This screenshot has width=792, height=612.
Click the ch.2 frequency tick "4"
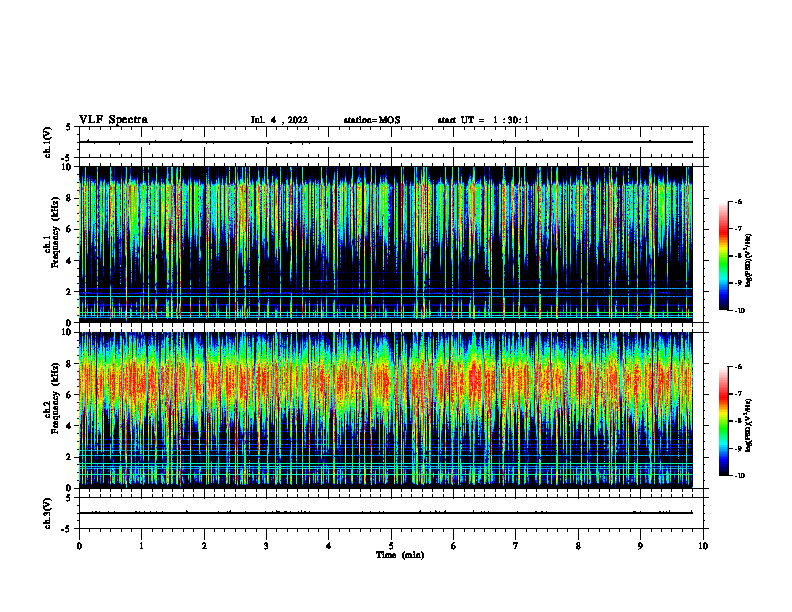coord(69,426)
